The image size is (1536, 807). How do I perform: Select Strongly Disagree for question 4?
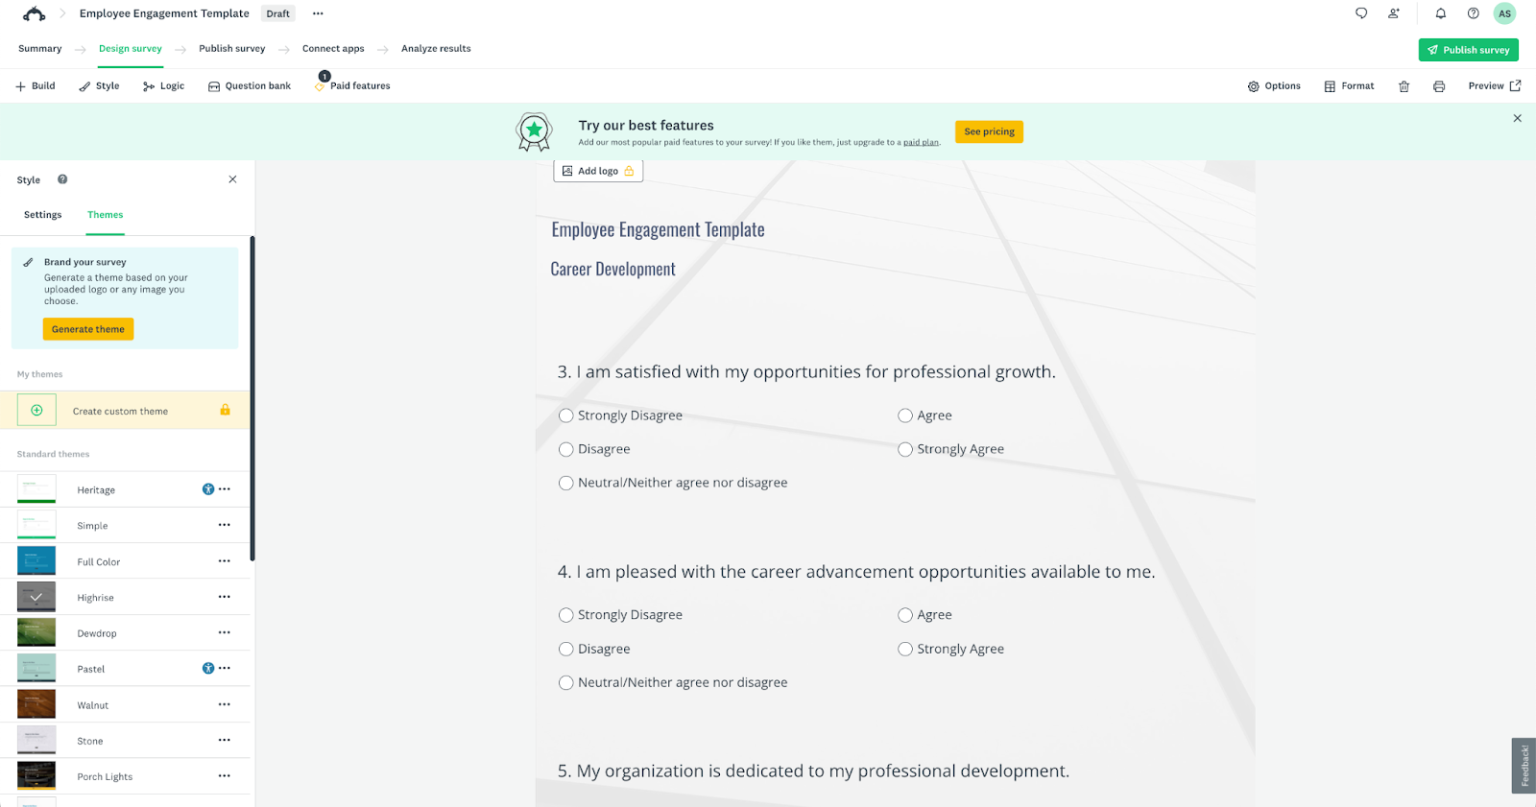[566, 615]
